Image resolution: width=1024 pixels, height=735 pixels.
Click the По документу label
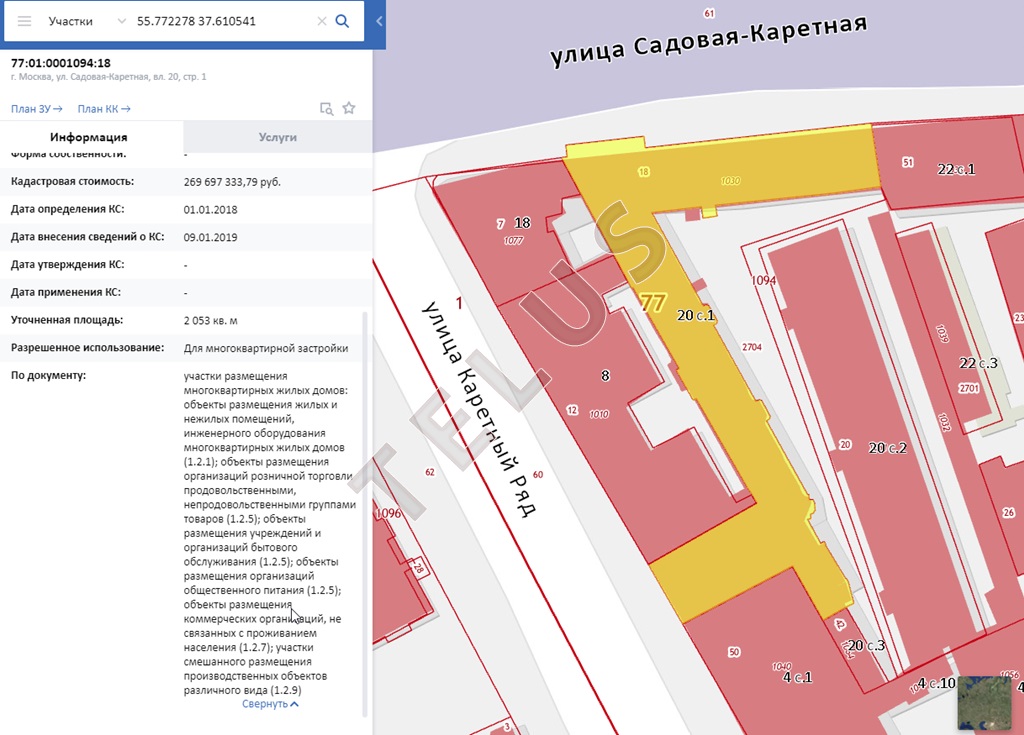click(48, 376)
